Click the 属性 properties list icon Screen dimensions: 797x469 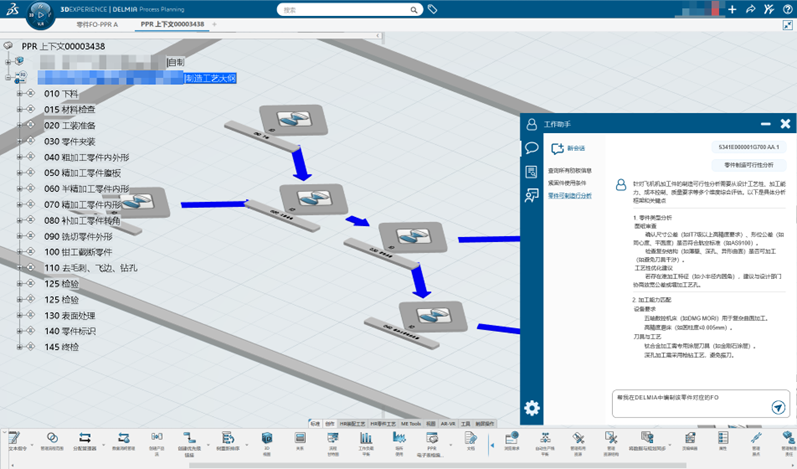click(x=722, y=438)
